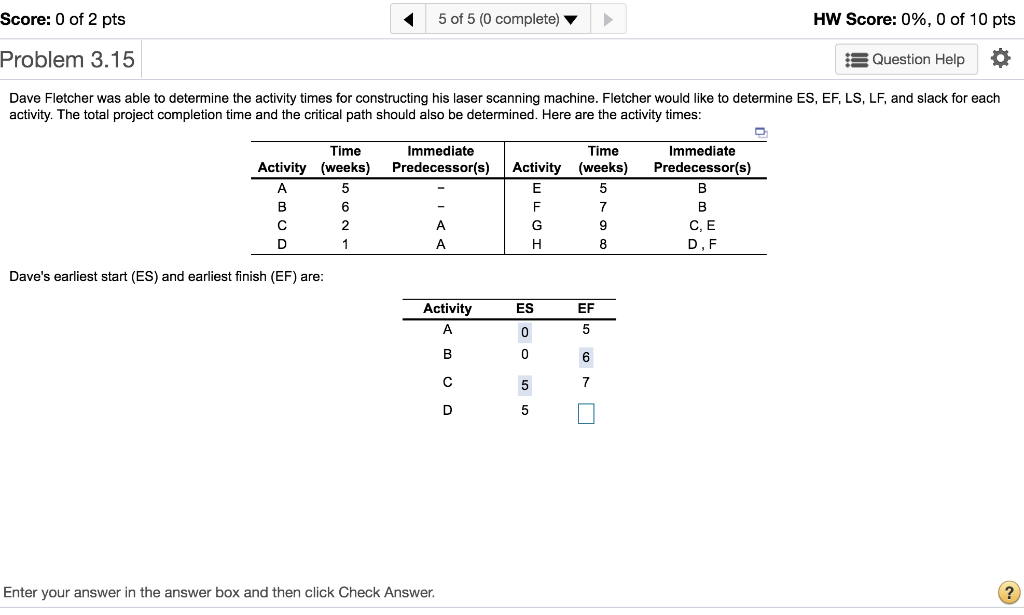Click the Score 0 of 2 pts text
This screenshot has width=1024, height=615.
click(63, 19)
